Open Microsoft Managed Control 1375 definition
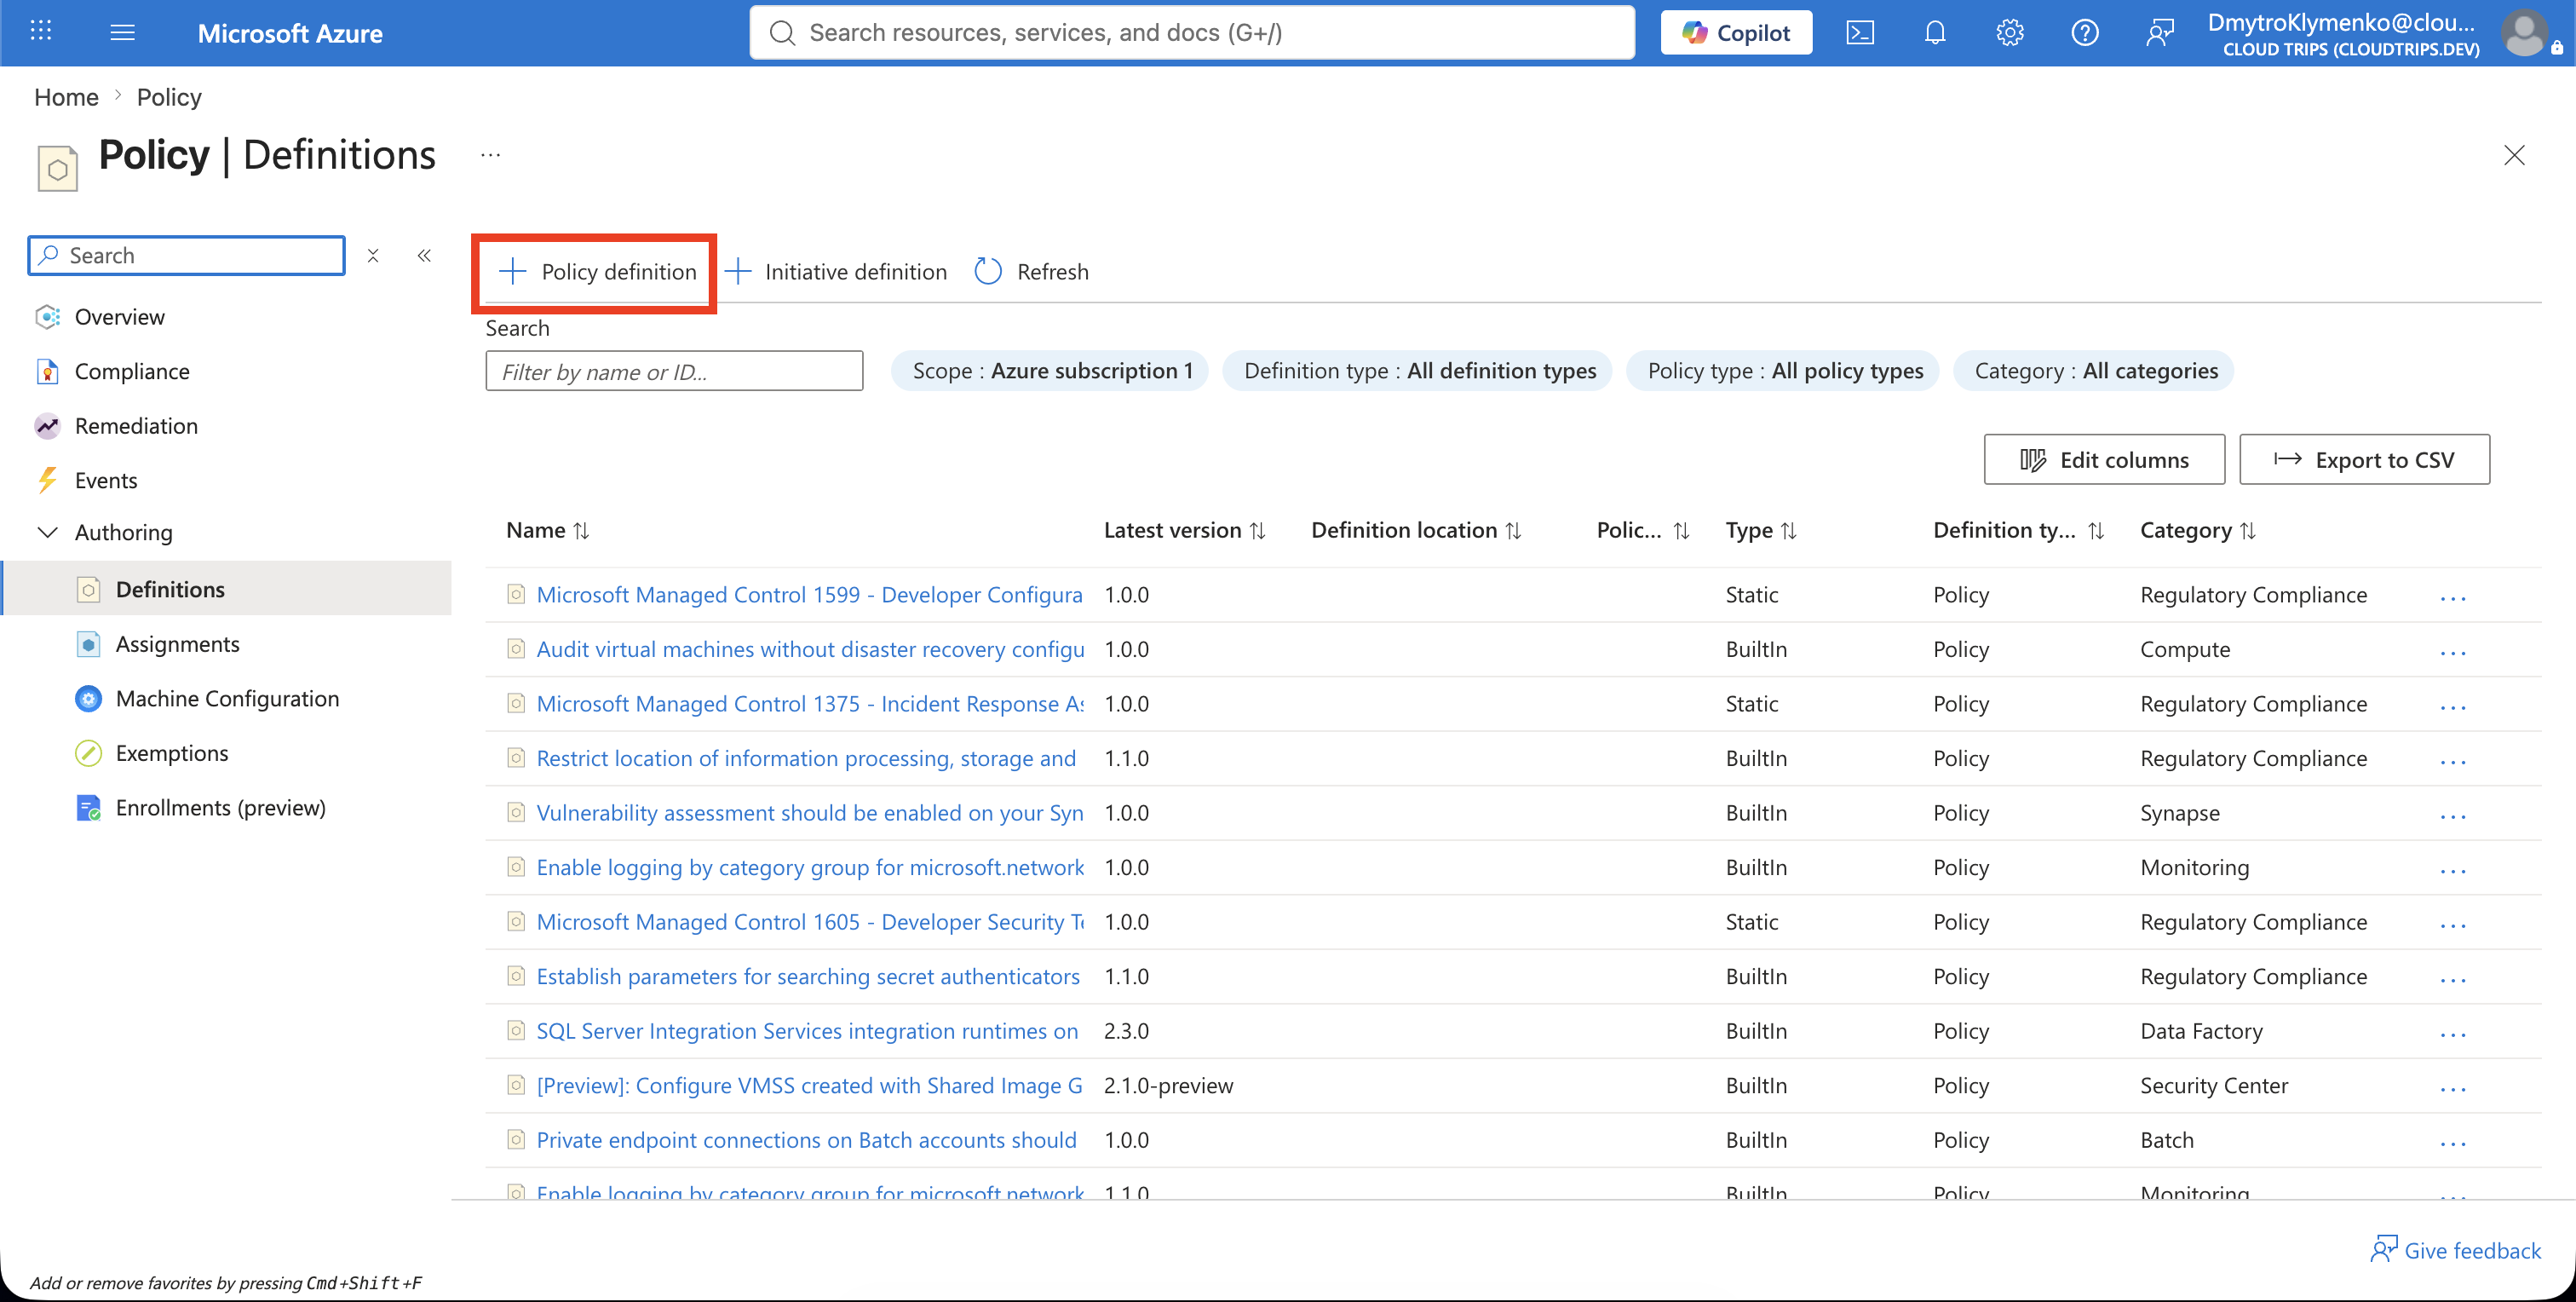2576x1302 pixels. pyautogui.click(x=810, y=704)
